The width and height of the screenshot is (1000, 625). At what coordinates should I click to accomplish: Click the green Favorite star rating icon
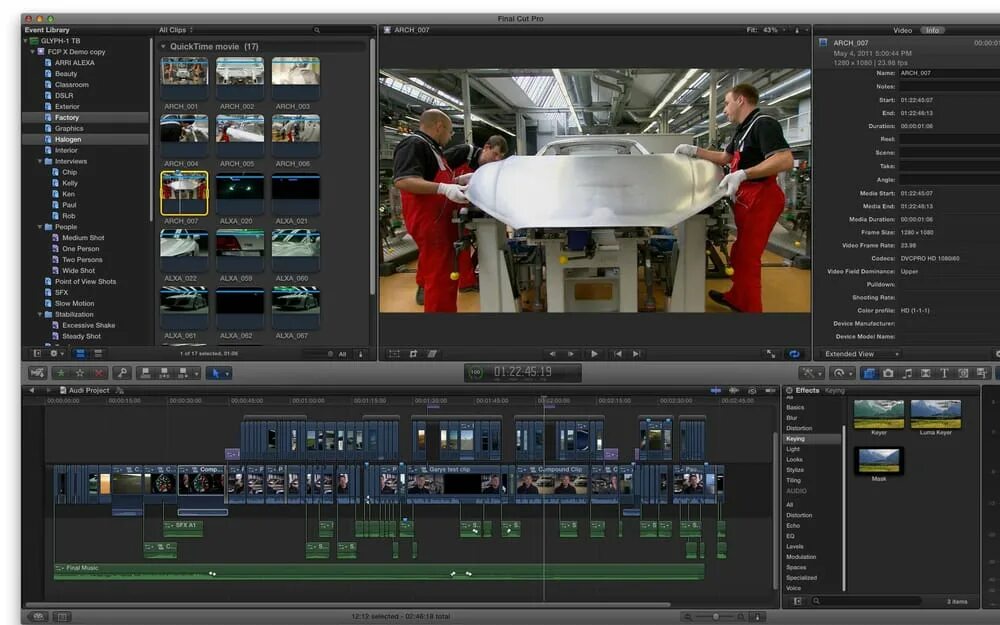(x=59, y=371)
